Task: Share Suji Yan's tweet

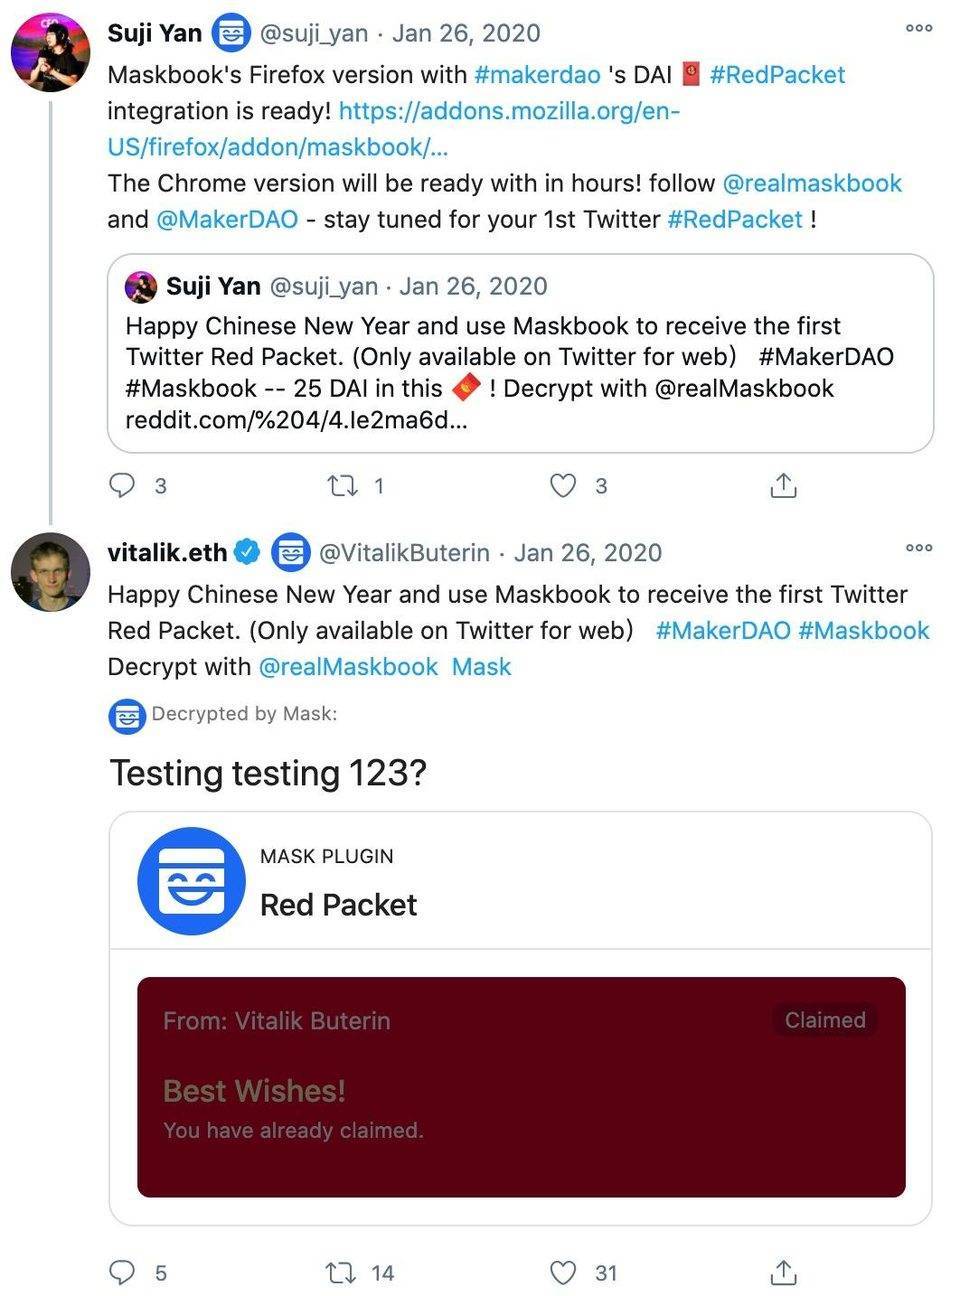Action: click(x=783, y=486)
